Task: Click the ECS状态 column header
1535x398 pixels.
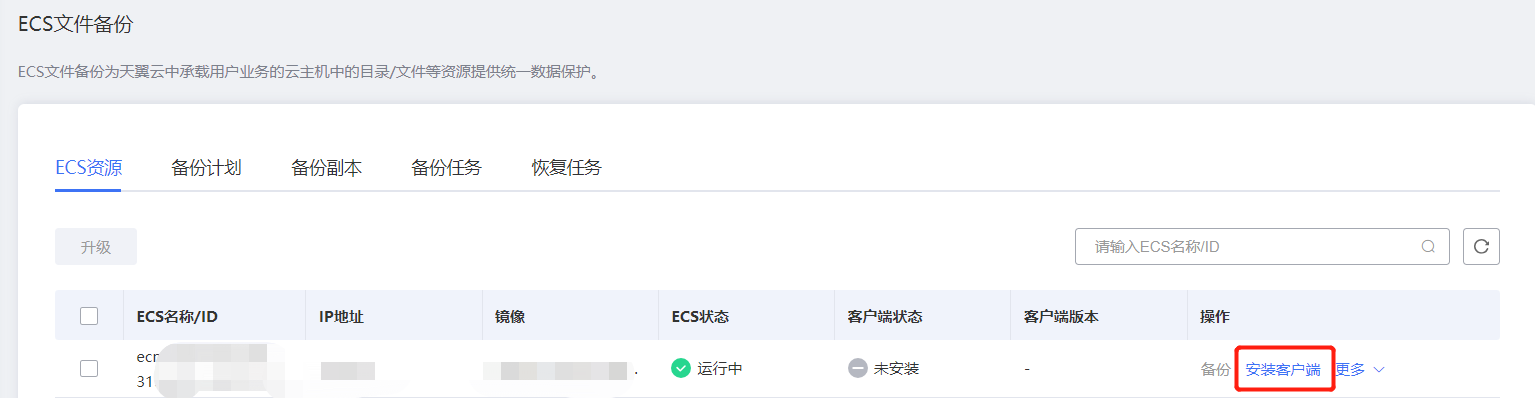Action: click(700, 316)
